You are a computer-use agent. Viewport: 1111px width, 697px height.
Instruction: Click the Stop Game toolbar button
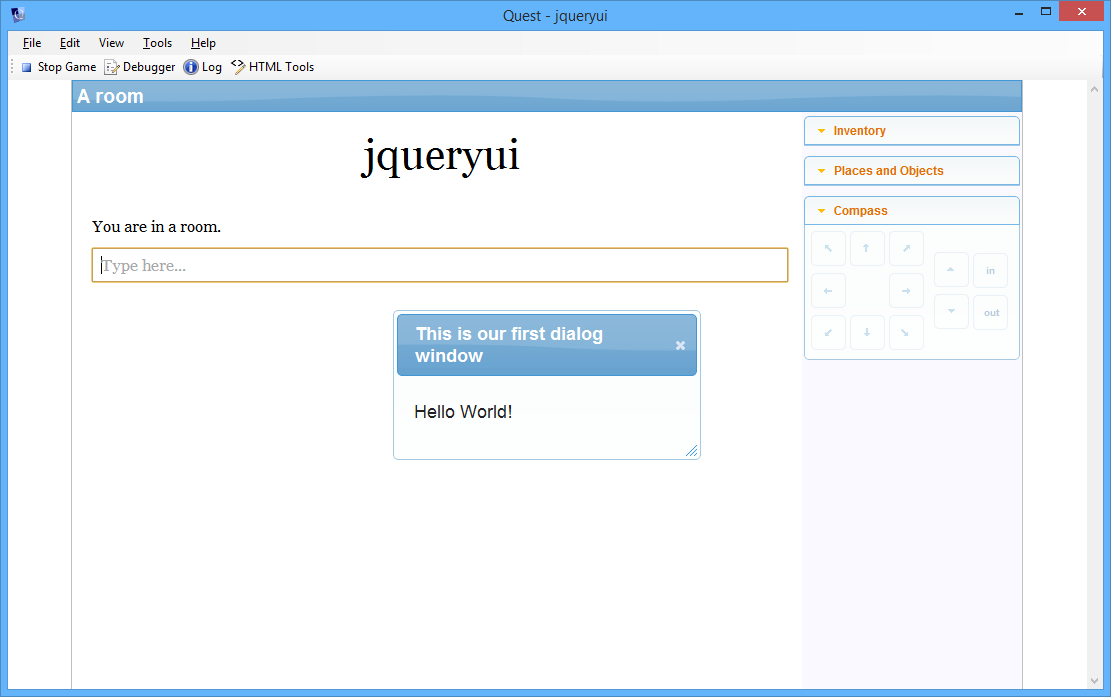pos(58,67)
